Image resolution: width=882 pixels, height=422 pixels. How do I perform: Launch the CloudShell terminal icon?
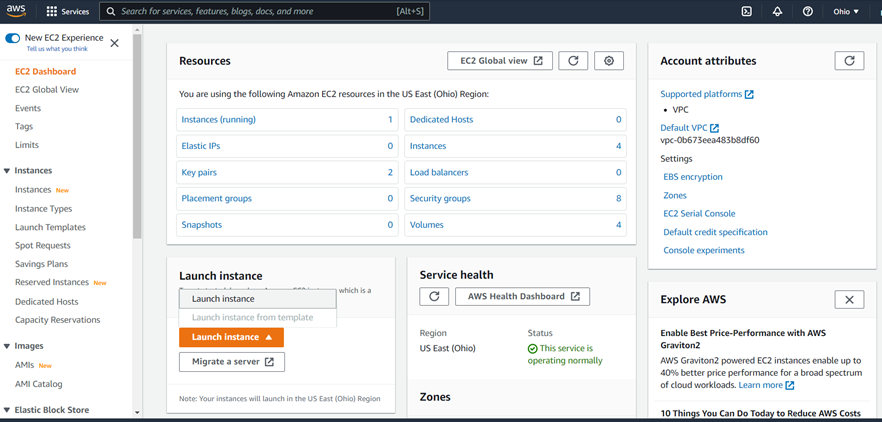tap(746, 11)
